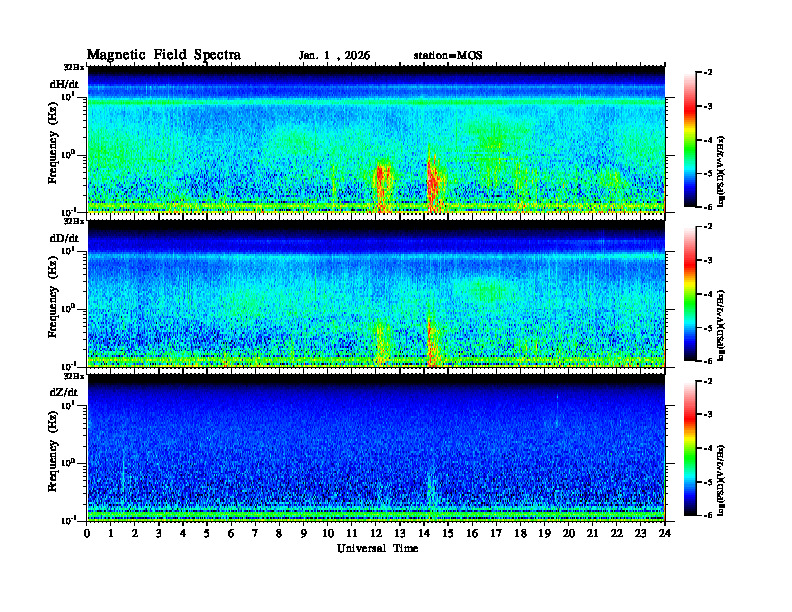Click hour 21 on the Universal Time axis
Viewport: 792px width, 612px height.
click(593, 534)
